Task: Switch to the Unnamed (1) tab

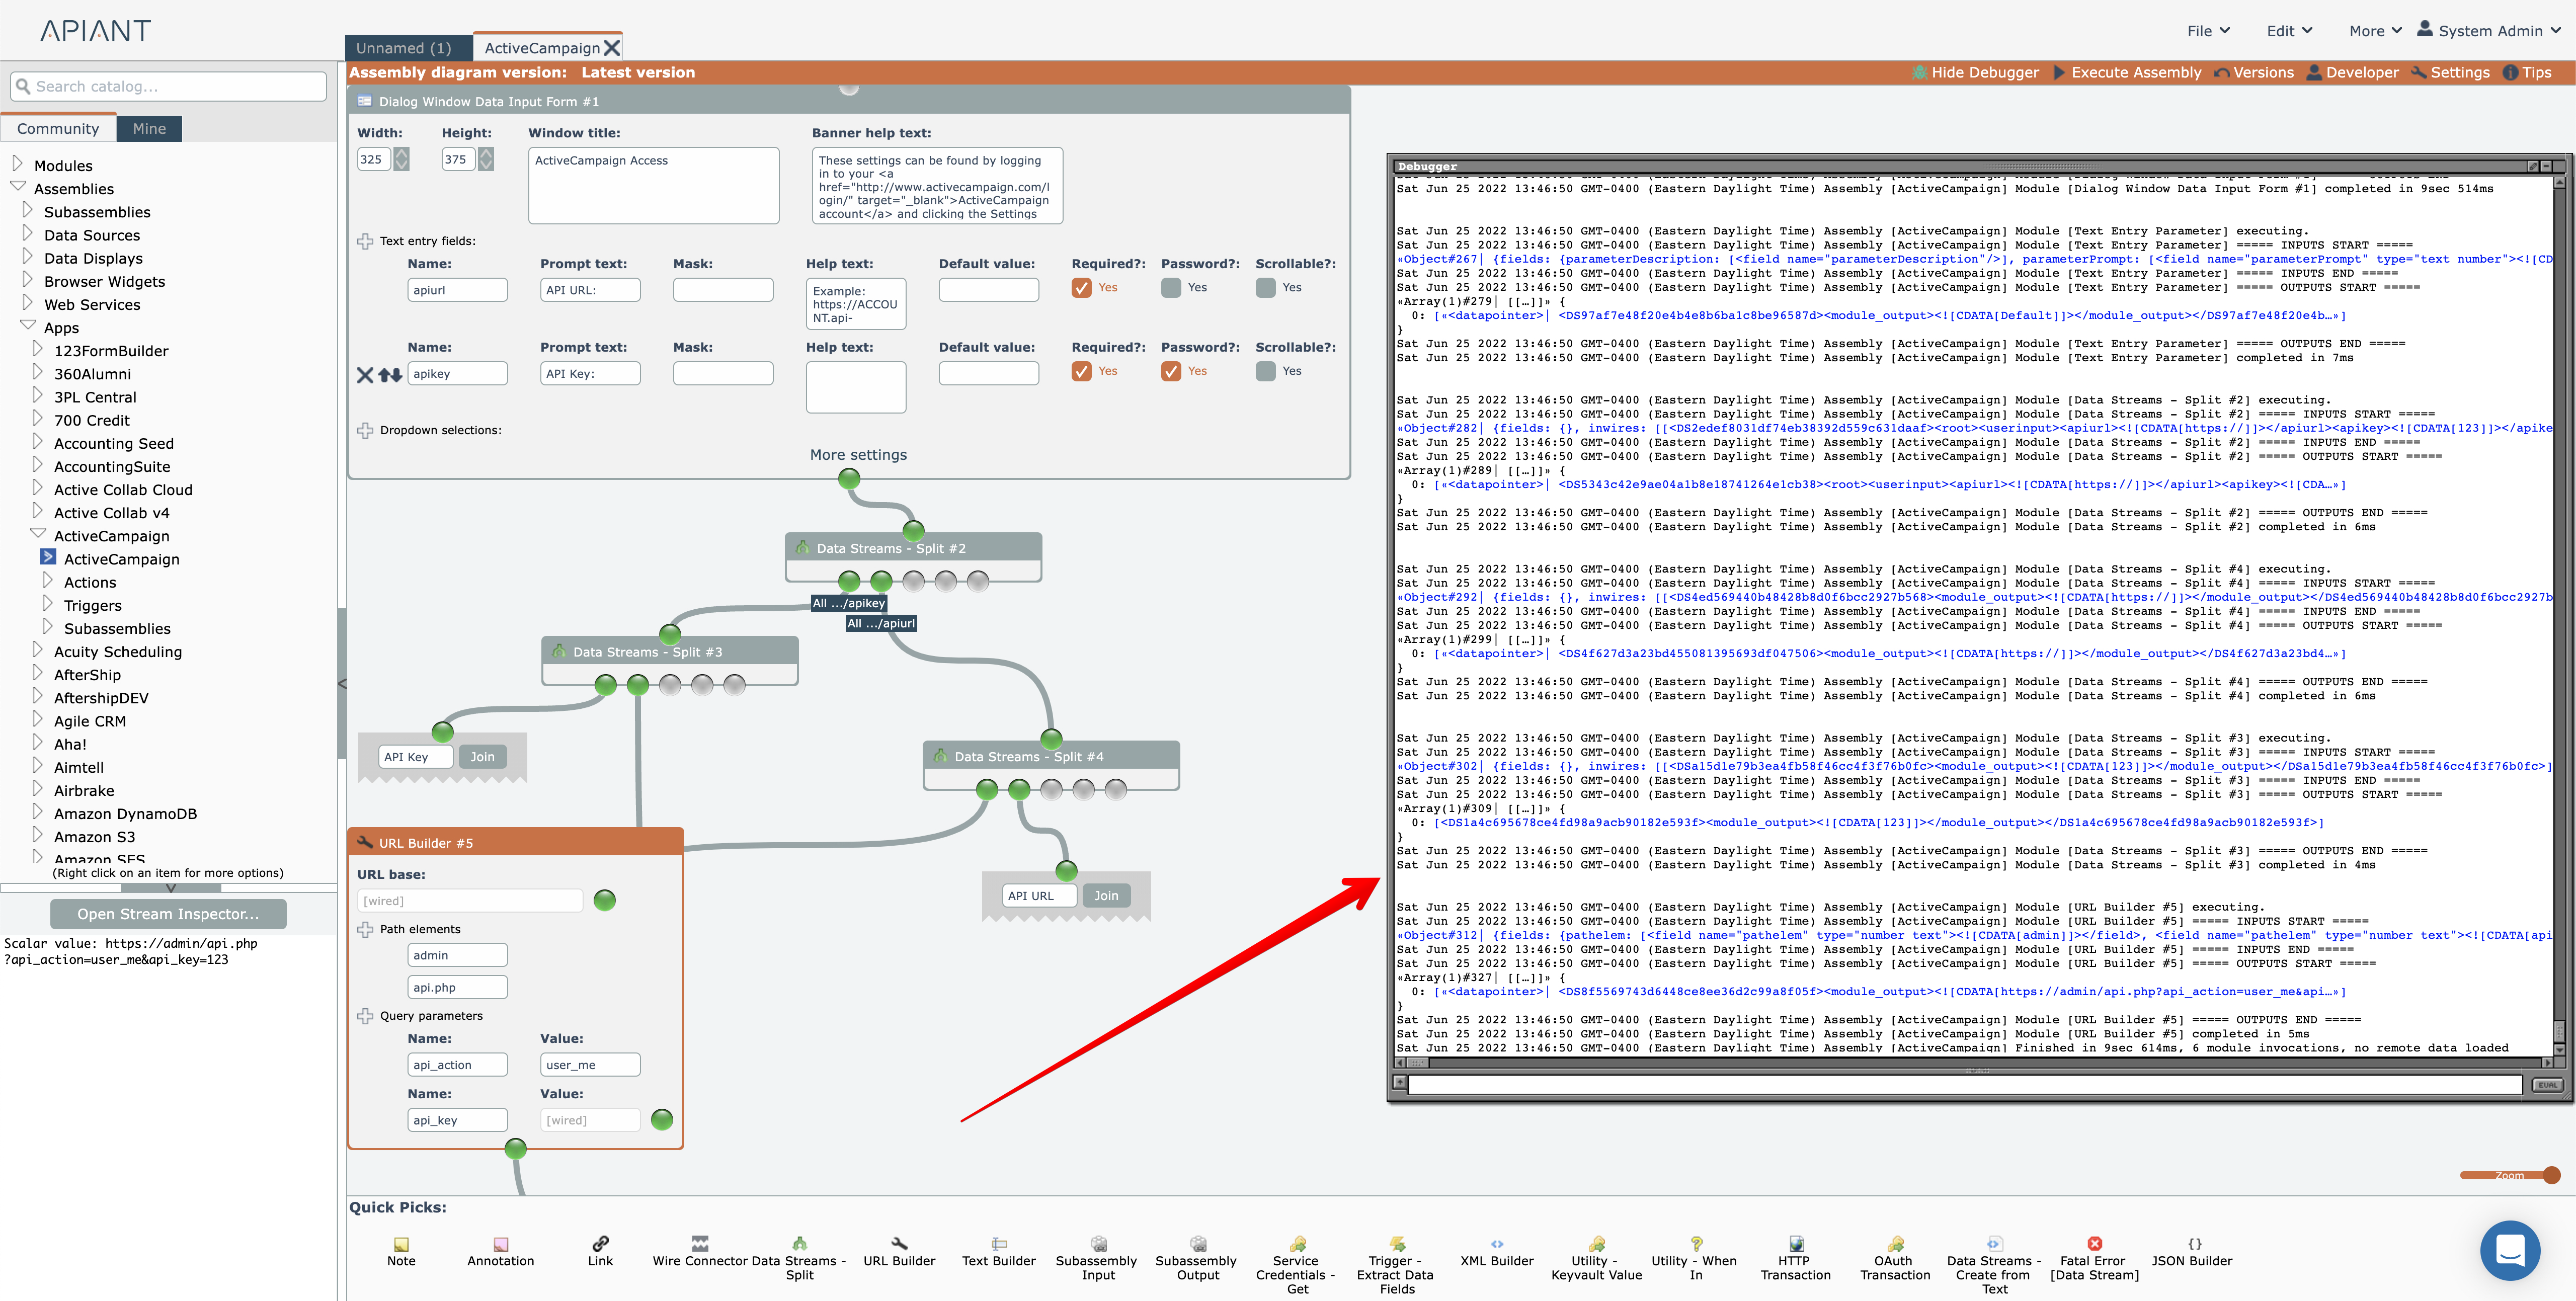Action: [404, 48]
